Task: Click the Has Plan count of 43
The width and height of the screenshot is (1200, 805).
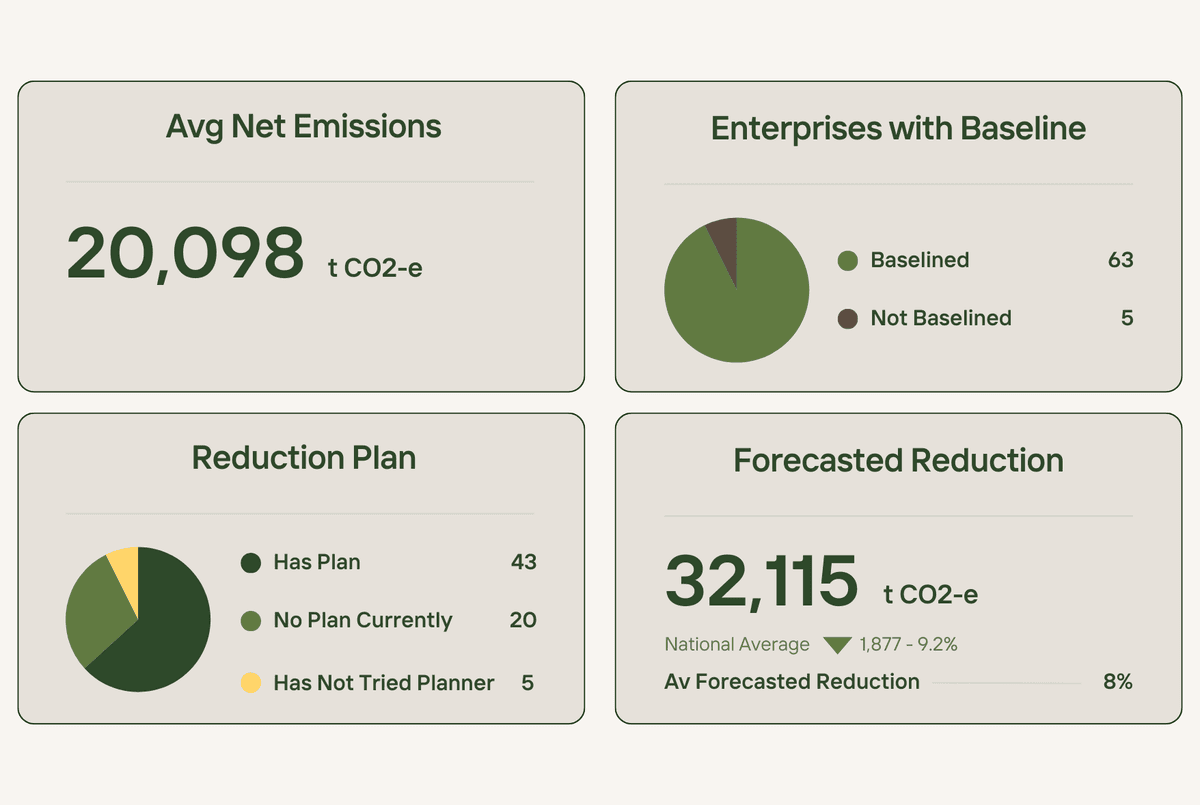Action: pos(523,562)
